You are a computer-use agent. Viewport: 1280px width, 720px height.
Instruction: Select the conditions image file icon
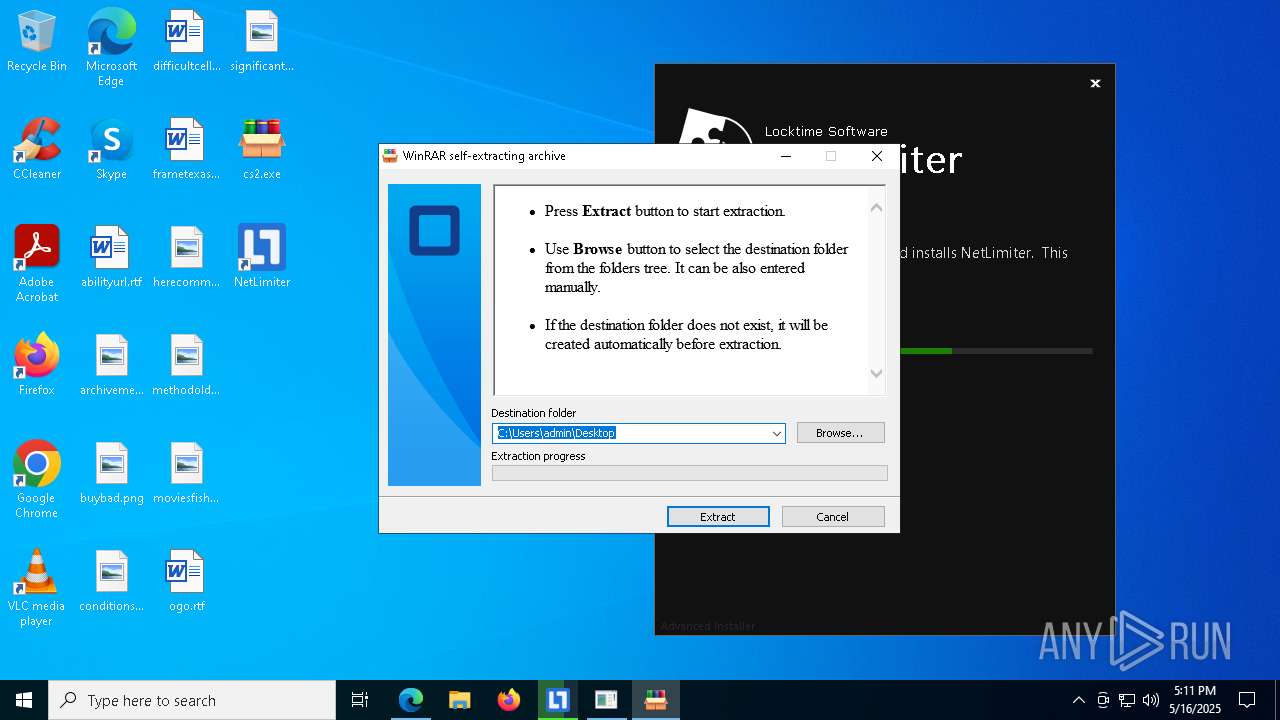point(111,582)
